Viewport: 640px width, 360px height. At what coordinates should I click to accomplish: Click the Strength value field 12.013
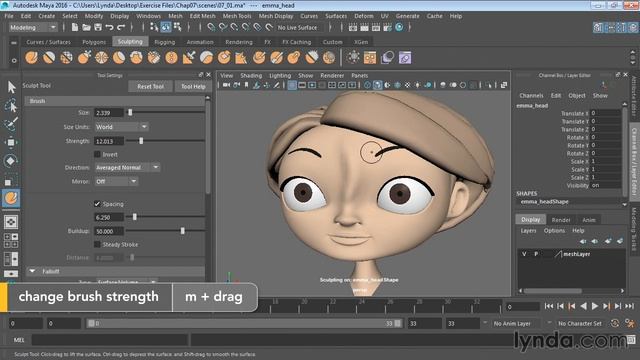pyautogui.click(x=109, y=141)
